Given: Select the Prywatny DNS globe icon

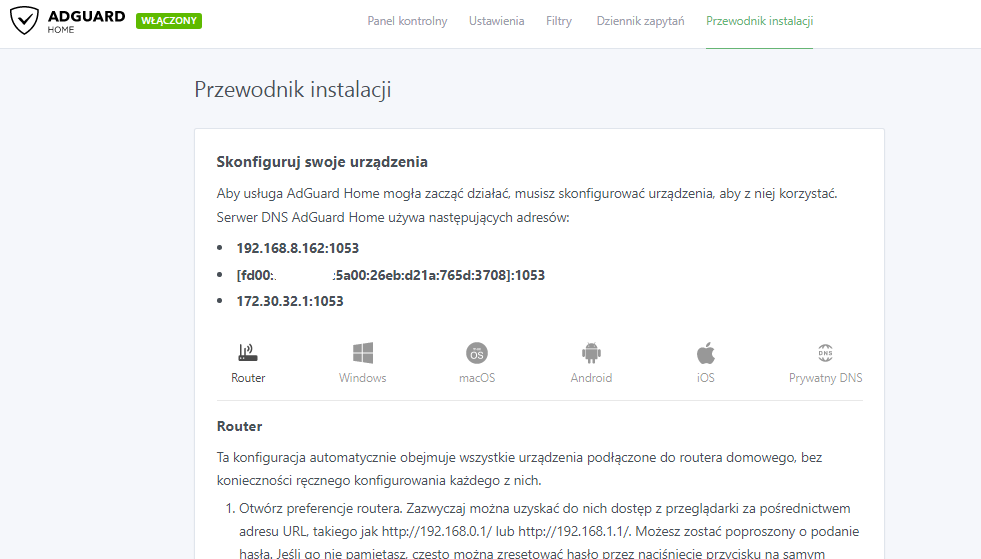Looking at the screenshot, I should click(x=825, y=352).
